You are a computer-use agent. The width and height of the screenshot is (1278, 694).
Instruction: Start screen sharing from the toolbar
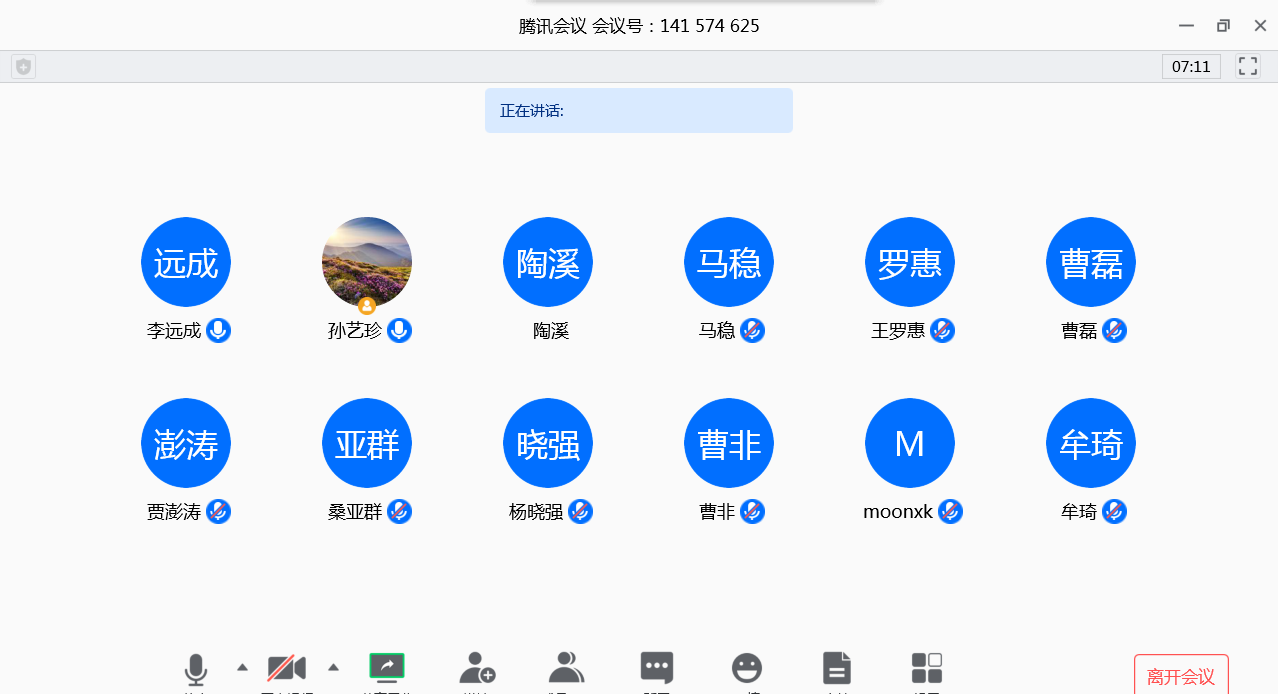(386, 667)
